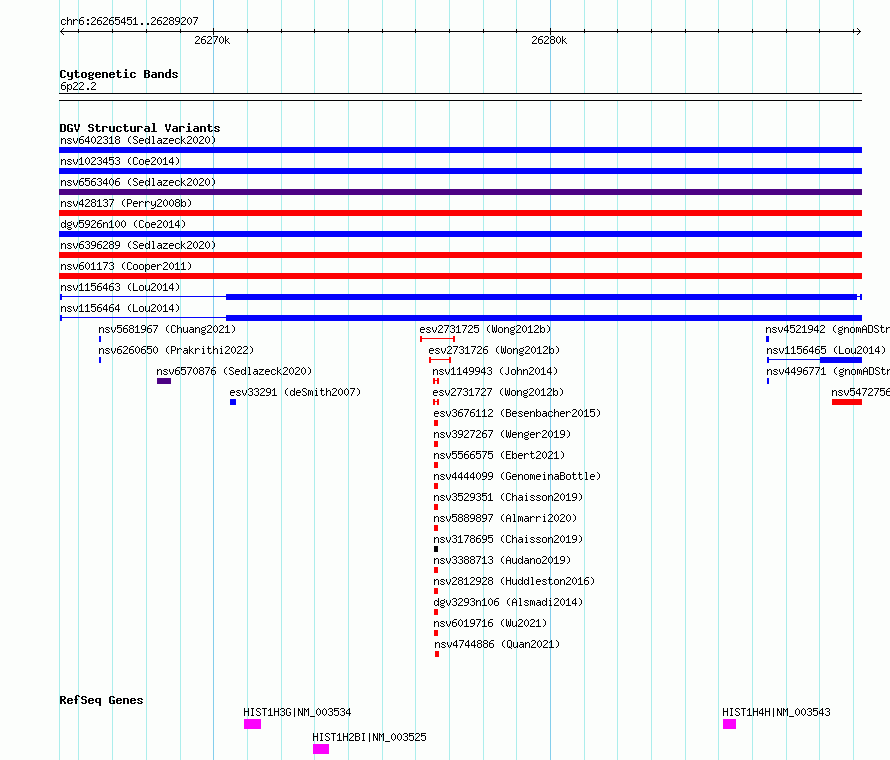The height and width of the screenshot is (760, 890).
Task: Open the nsv1156465 (Lou2014) label
Action: point(826,350)
